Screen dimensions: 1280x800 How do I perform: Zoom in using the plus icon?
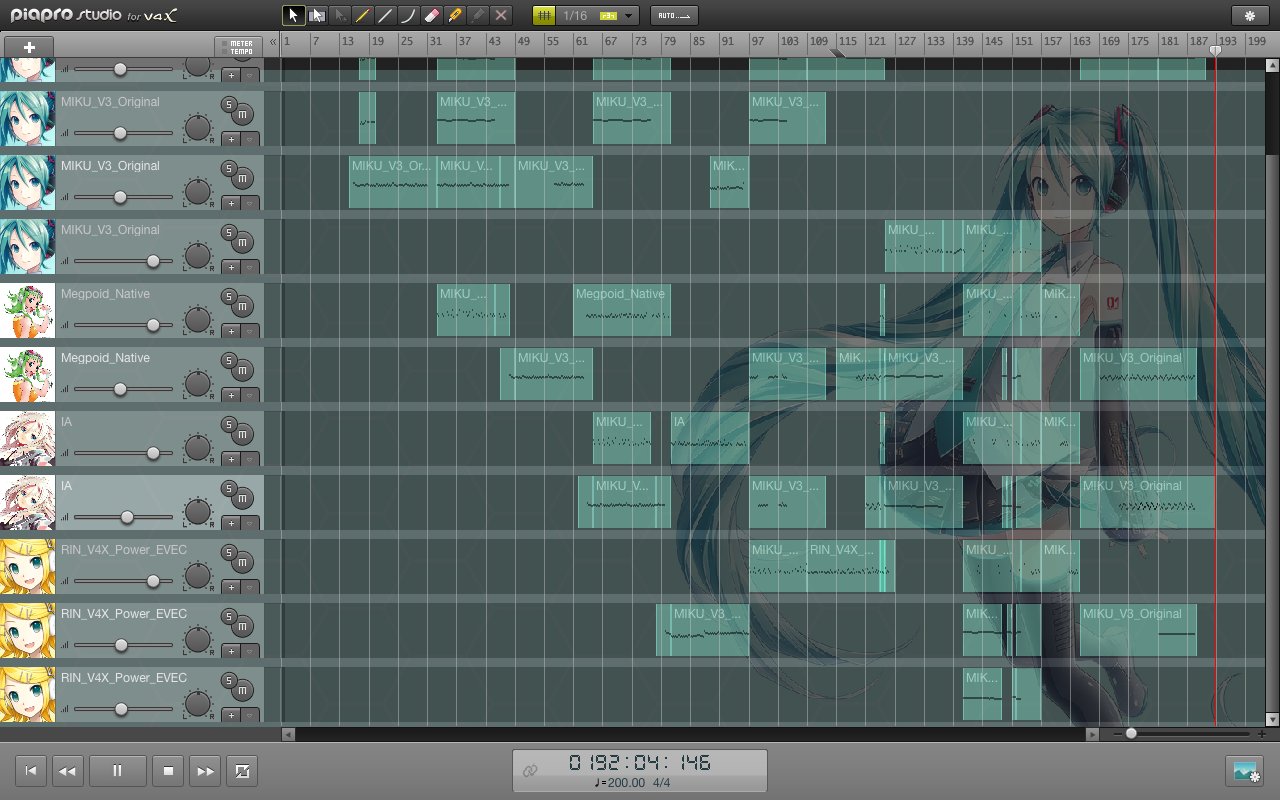coord(1262,734)
